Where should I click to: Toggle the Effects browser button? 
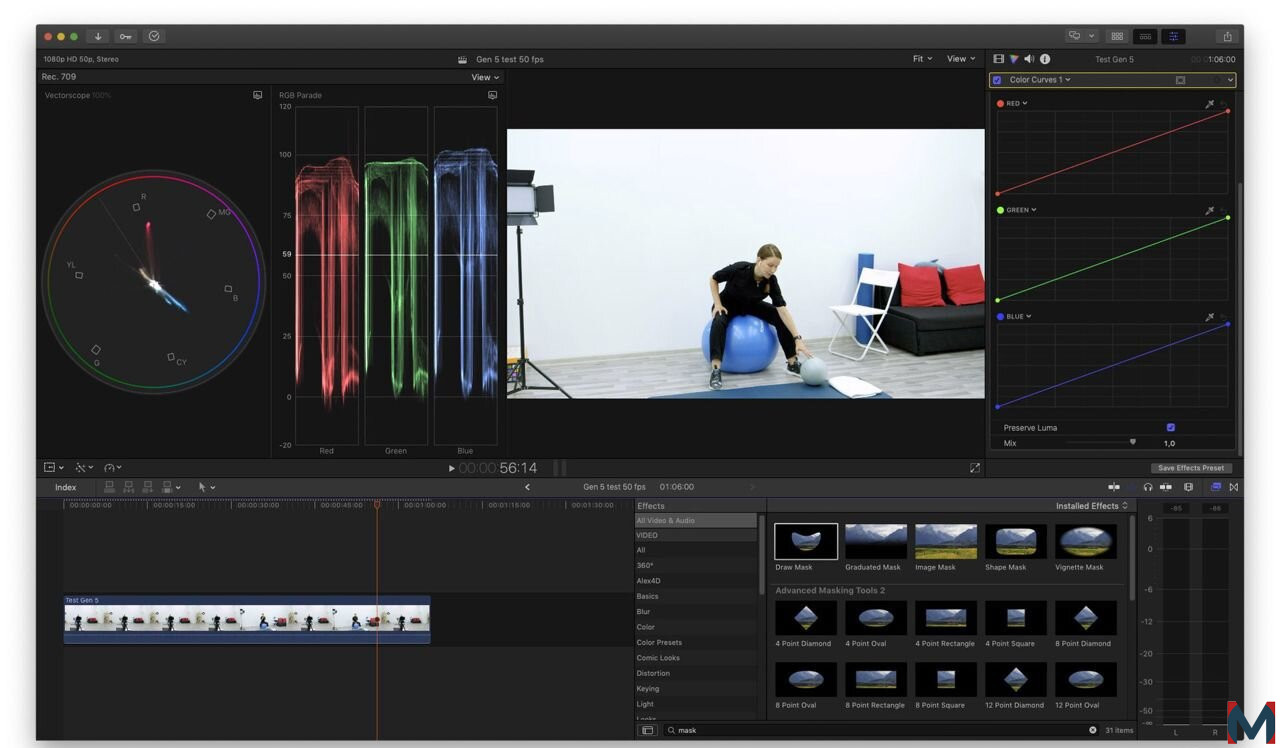coord(1216,487)
